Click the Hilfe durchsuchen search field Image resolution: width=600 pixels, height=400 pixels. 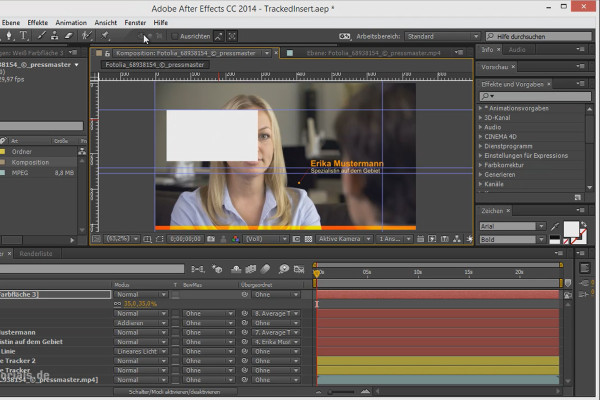point(538,36)
